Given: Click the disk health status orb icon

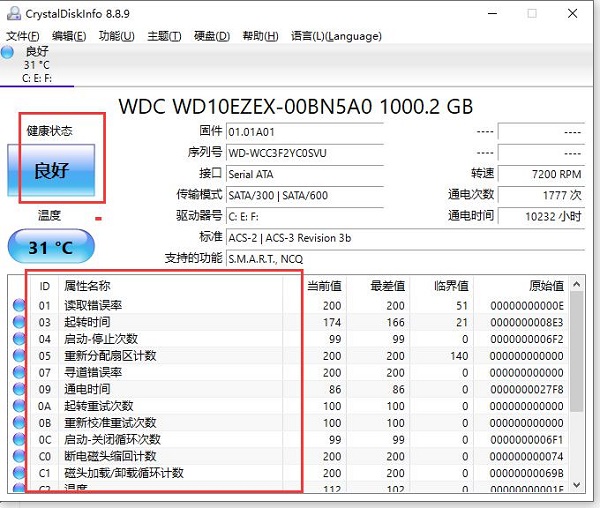Looking at the screenshot, I should click(x=9, y=52).
